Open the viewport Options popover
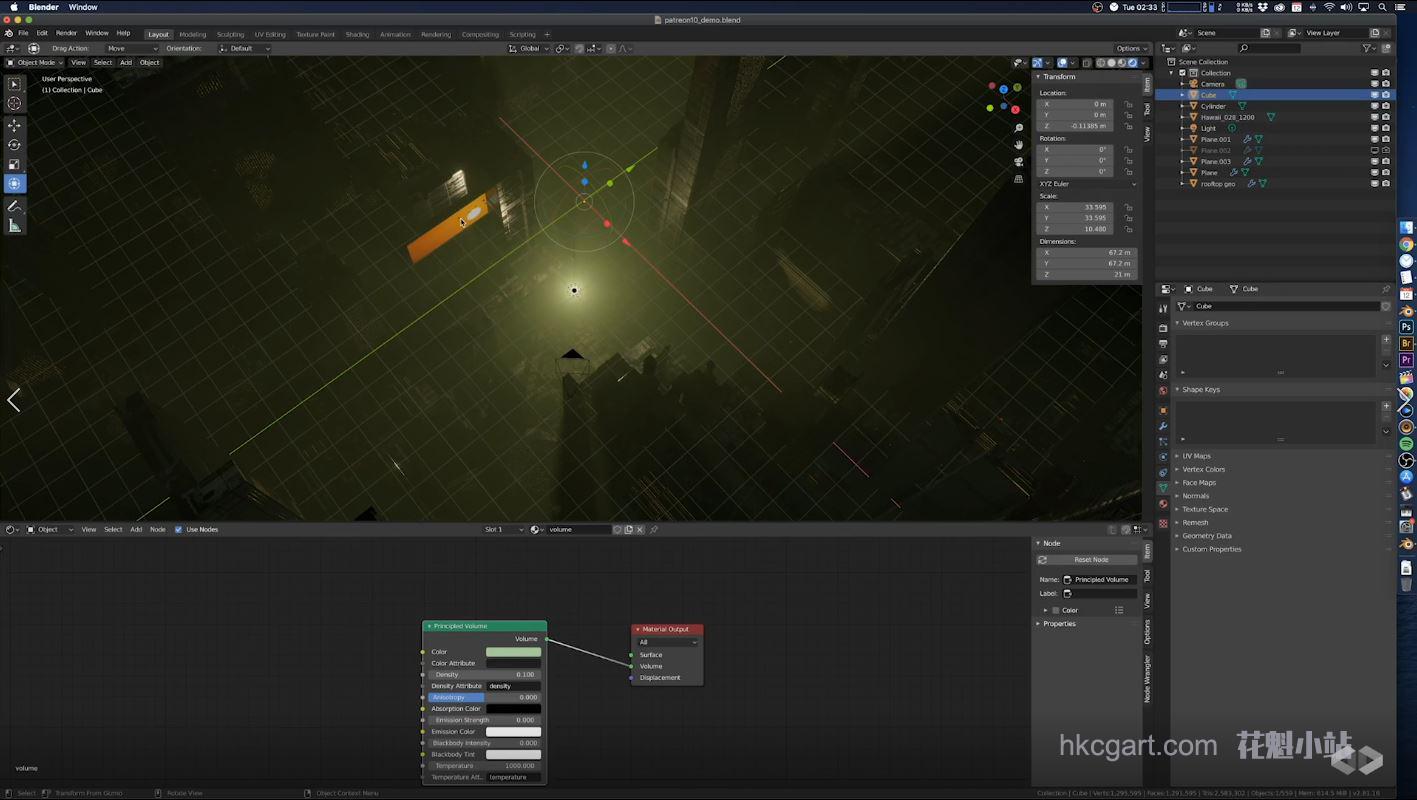 tap(1132, 48)
